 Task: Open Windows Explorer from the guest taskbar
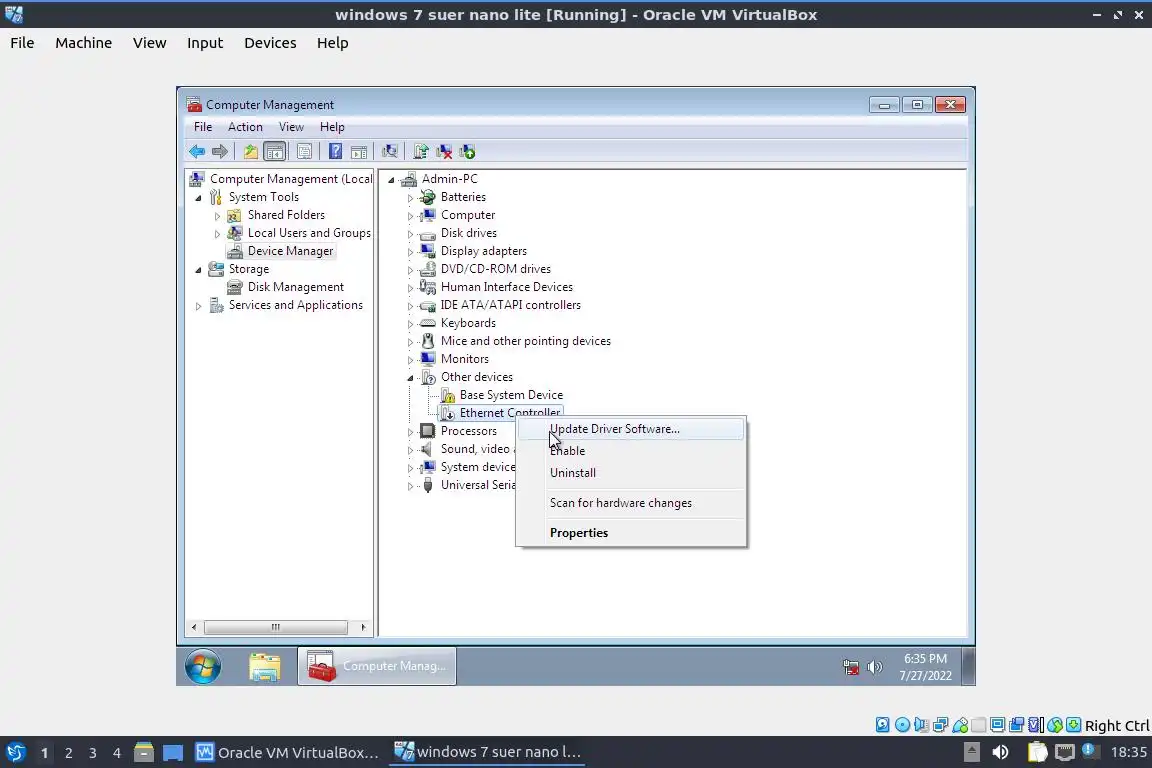click(x=264, y=667)
